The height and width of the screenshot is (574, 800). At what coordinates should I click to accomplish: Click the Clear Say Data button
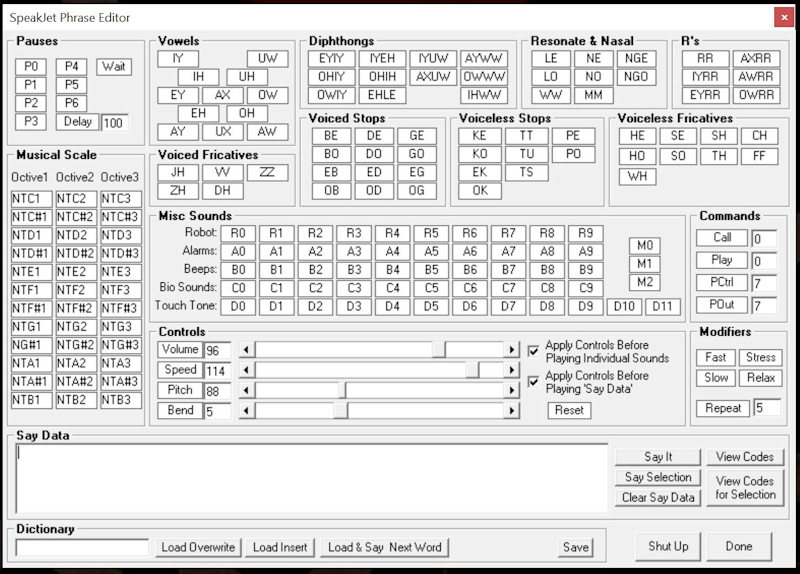pos(657,497)
